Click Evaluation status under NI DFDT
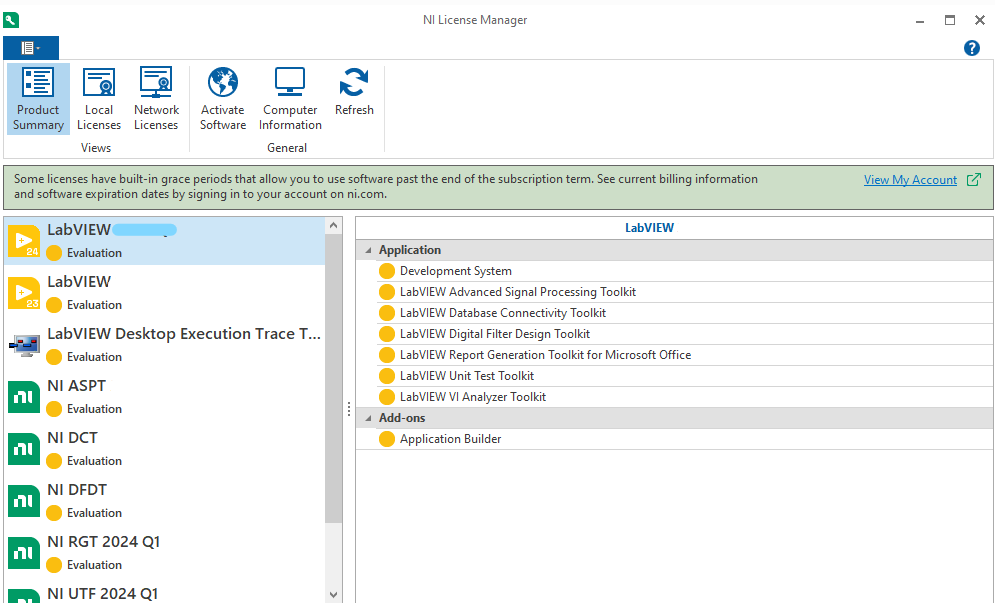The image size is (995, 603). point(95,513)
